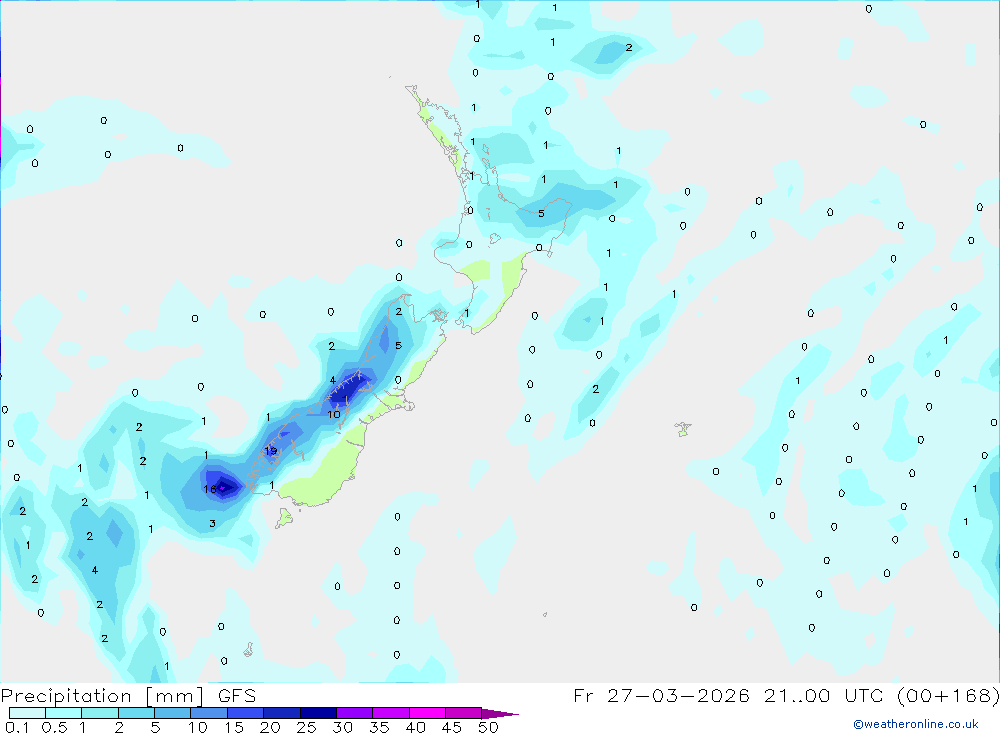The height and width of the screenshot is (733, 1000).
Task: Click the legend label "45"
Action: tap(452, 727)
